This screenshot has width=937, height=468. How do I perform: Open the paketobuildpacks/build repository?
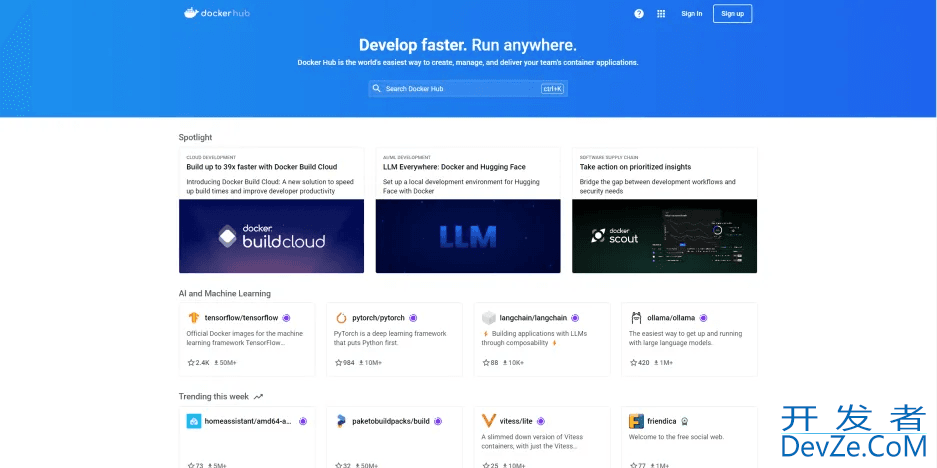(x=391, y=421)
